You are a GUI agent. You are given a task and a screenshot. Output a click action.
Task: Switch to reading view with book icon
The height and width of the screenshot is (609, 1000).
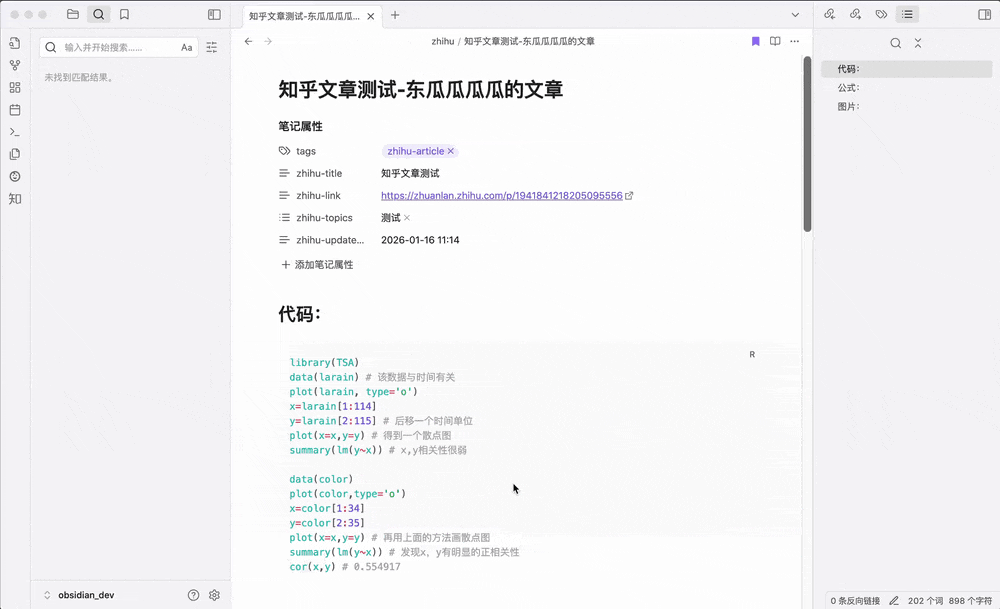click(x=775, y=41)
